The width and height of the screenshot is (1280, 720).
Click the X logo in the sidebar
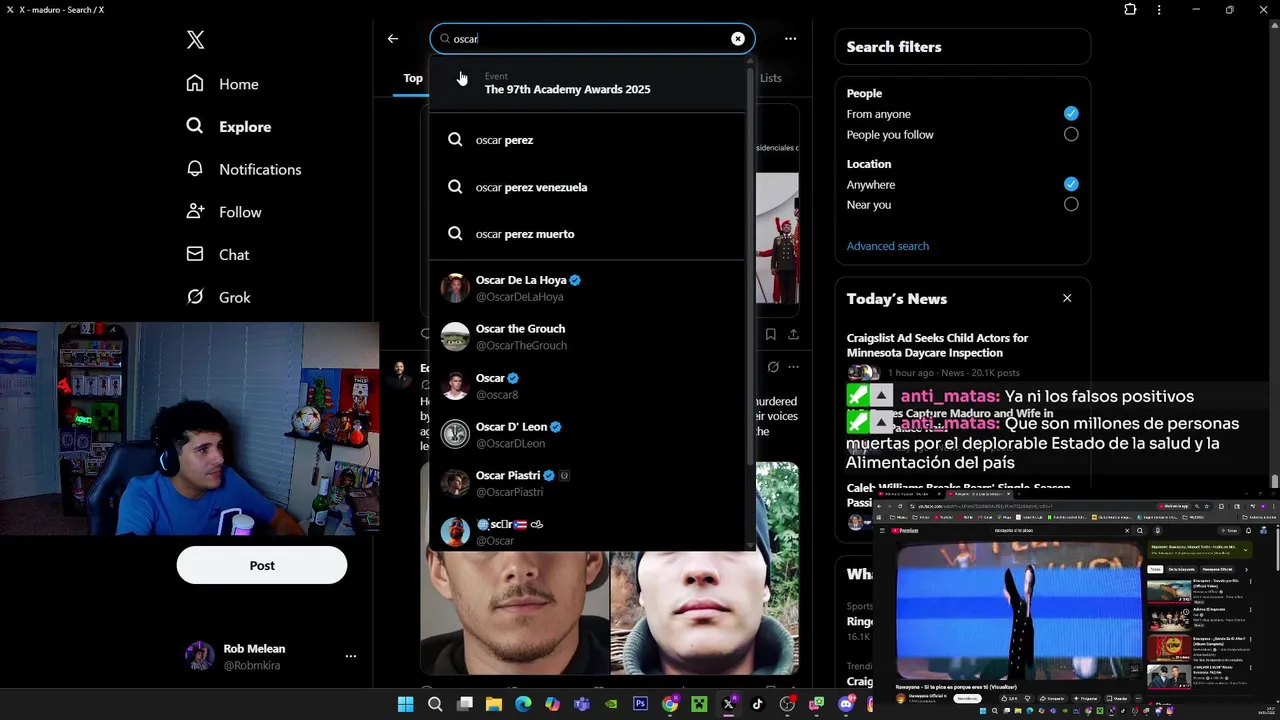(x=195, y=40)
